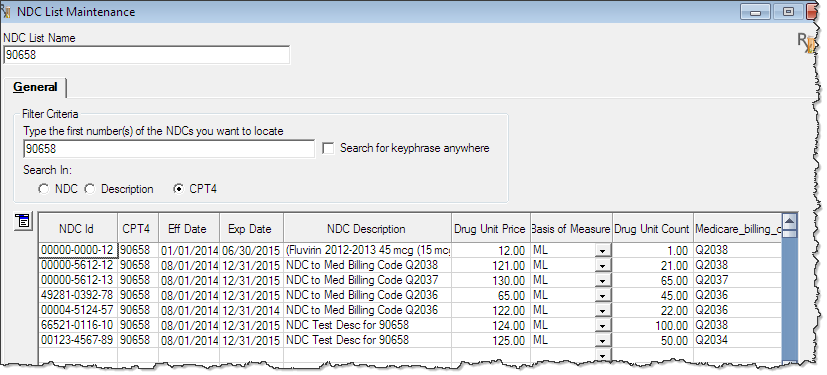Select the NDC search radio button
827x375 pixels.
pyautogui.click(x=43, y=189)
